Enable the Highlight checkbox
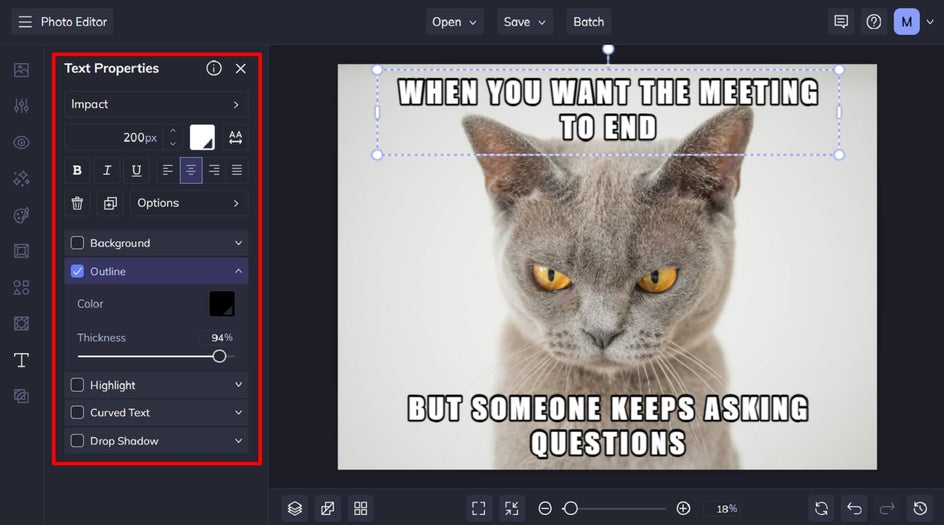This screenshot has height=525, width=944. tap(77, 385)
